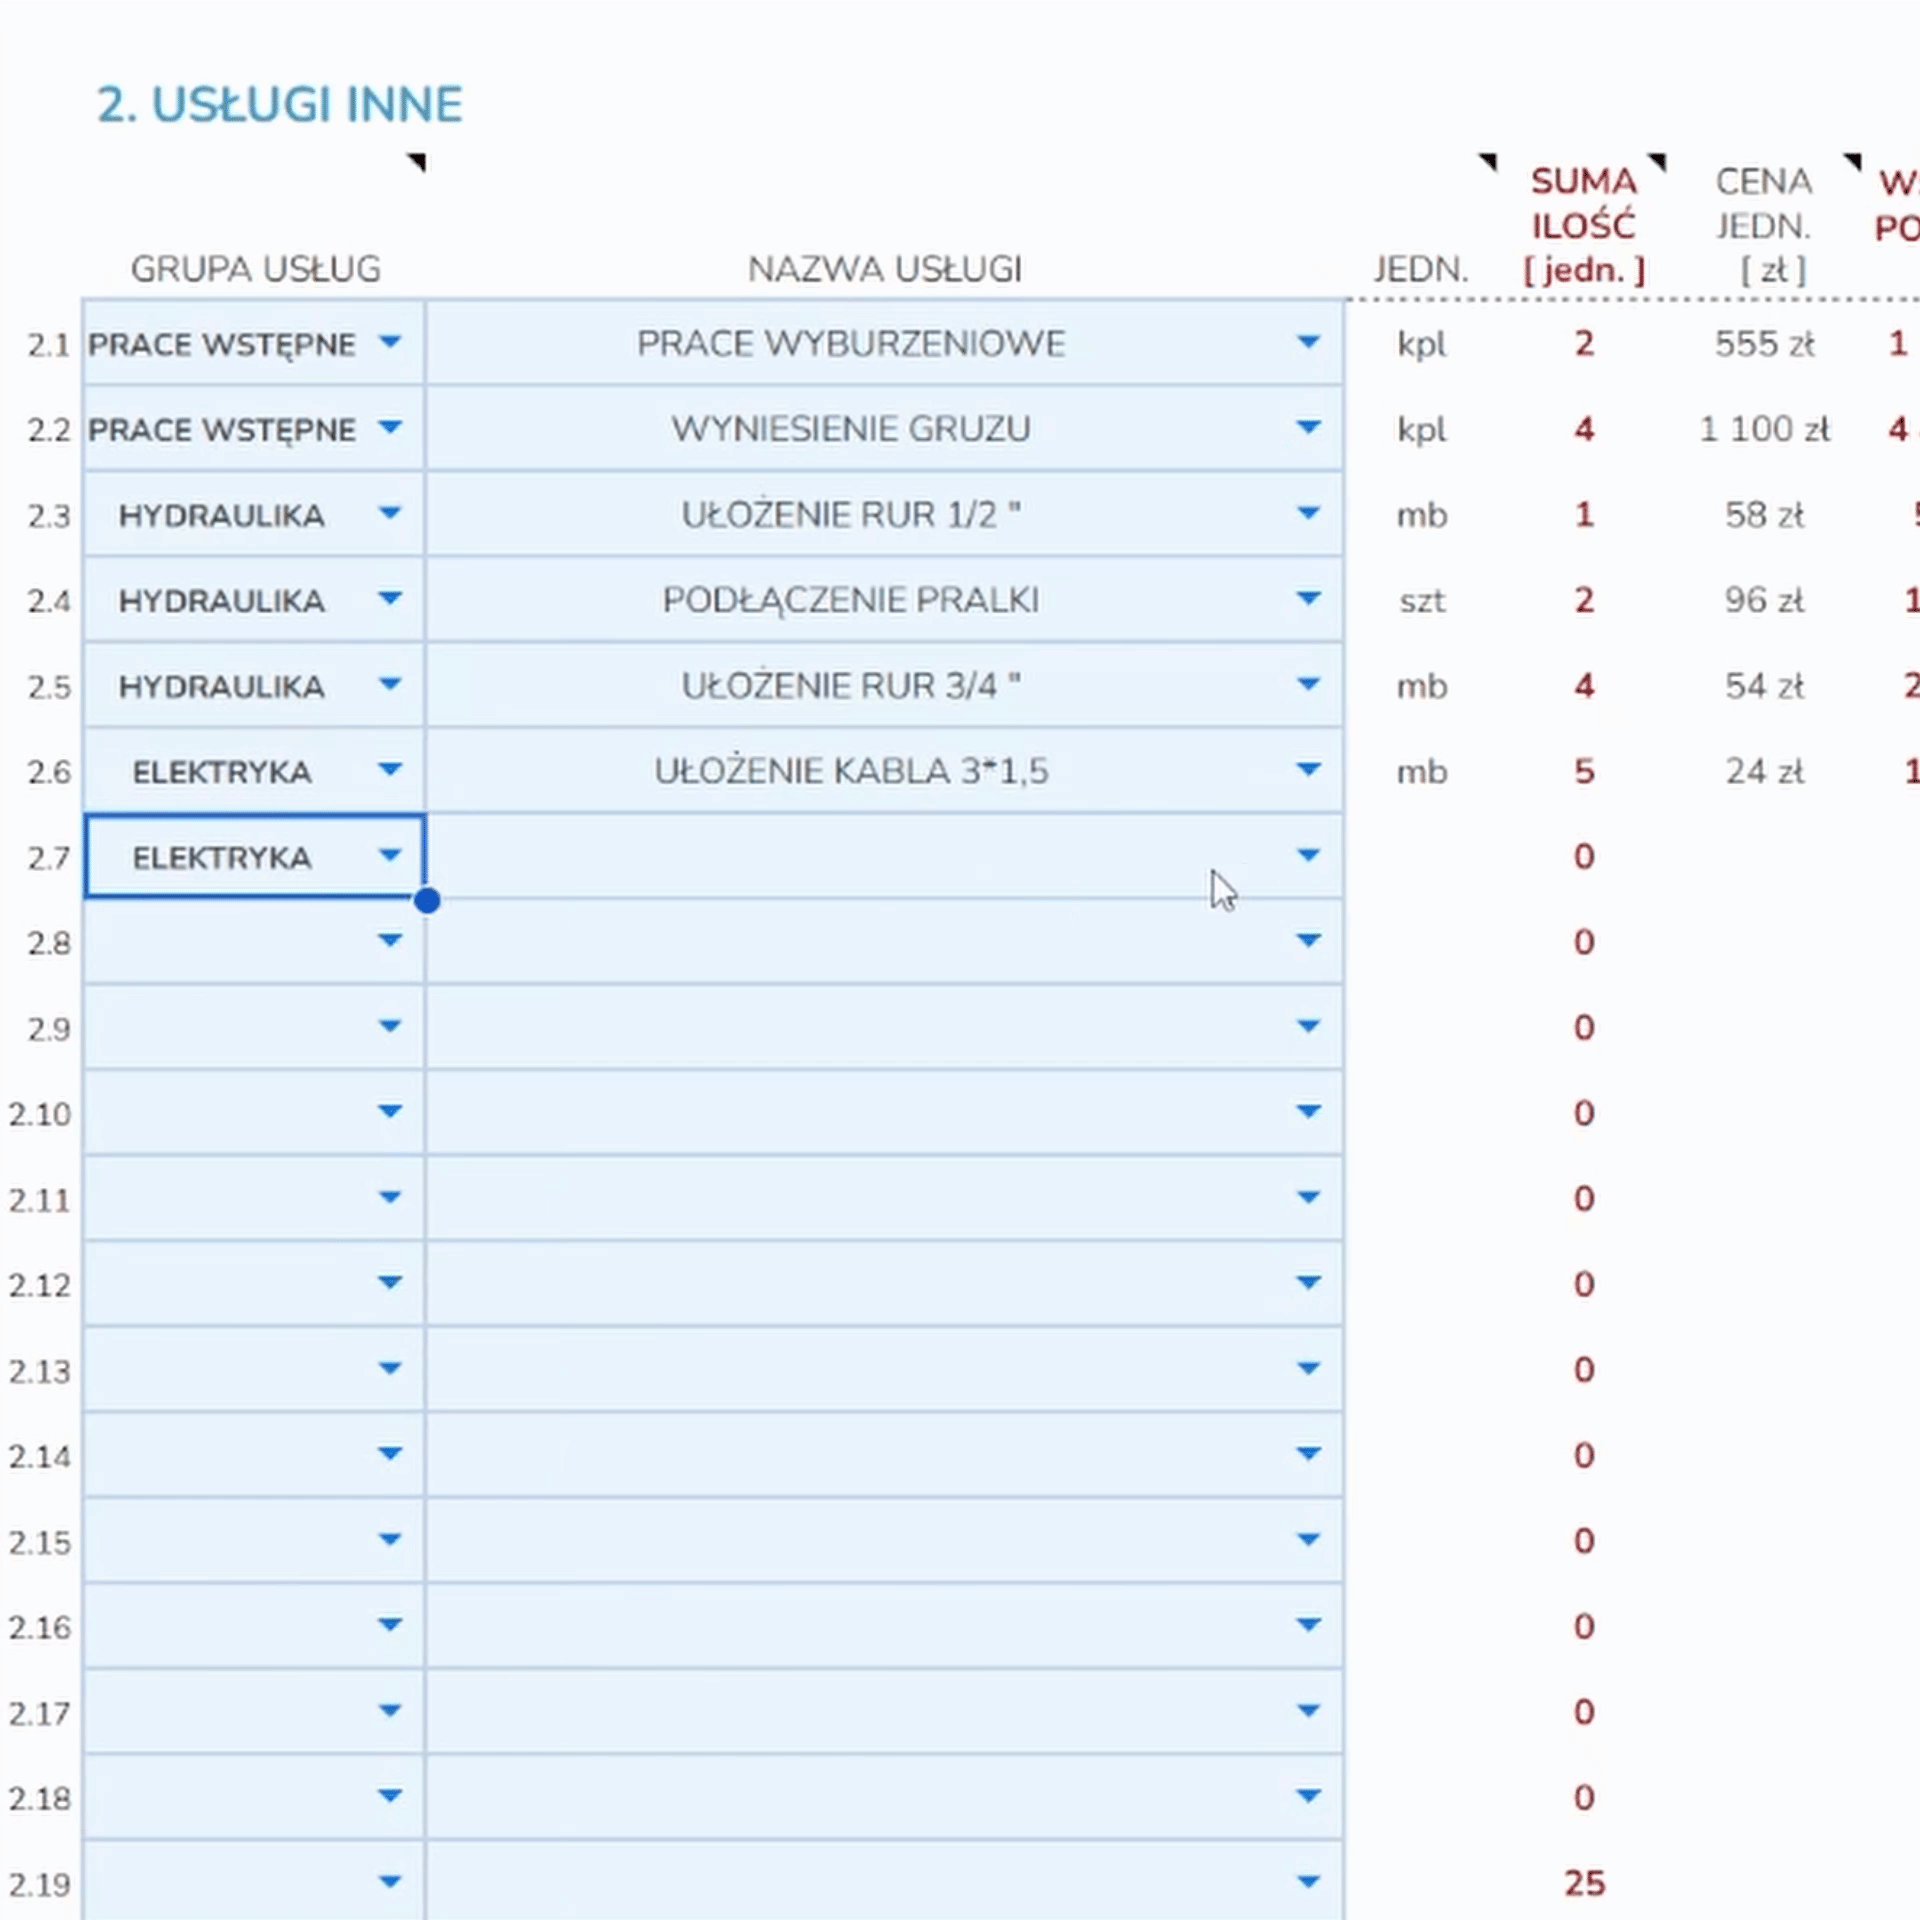This screenshot has width=1920, height=1920.
Task: Expand WYNIESIENIE GRUZU service name dropdown
Action: pyautogui.click(x=1308, y=428)
